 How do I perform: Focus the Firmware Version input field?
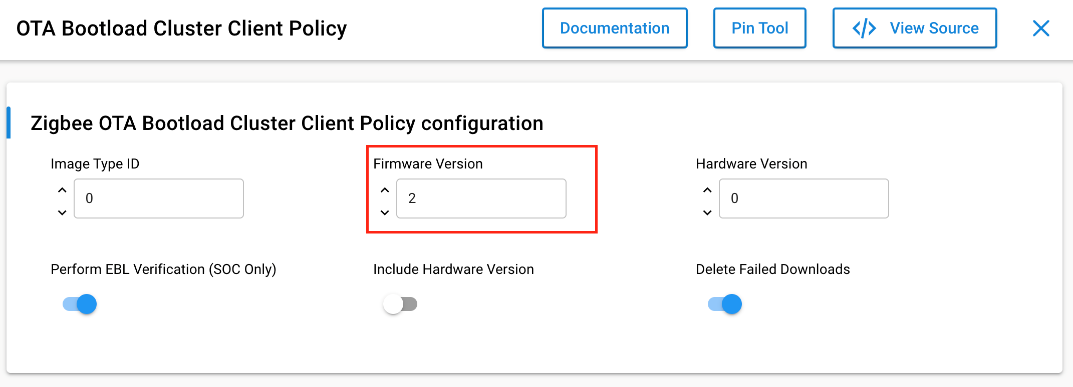[x=481, y=198]
